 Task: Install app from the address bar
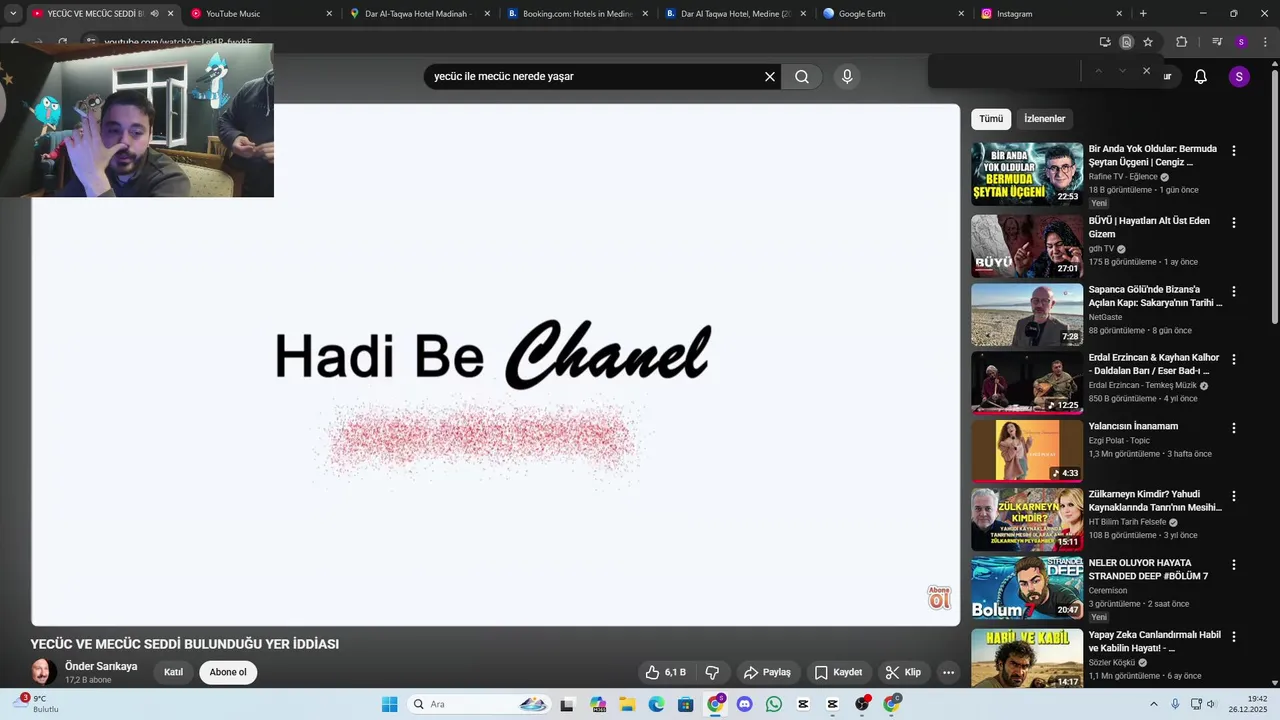[1105, 42]
